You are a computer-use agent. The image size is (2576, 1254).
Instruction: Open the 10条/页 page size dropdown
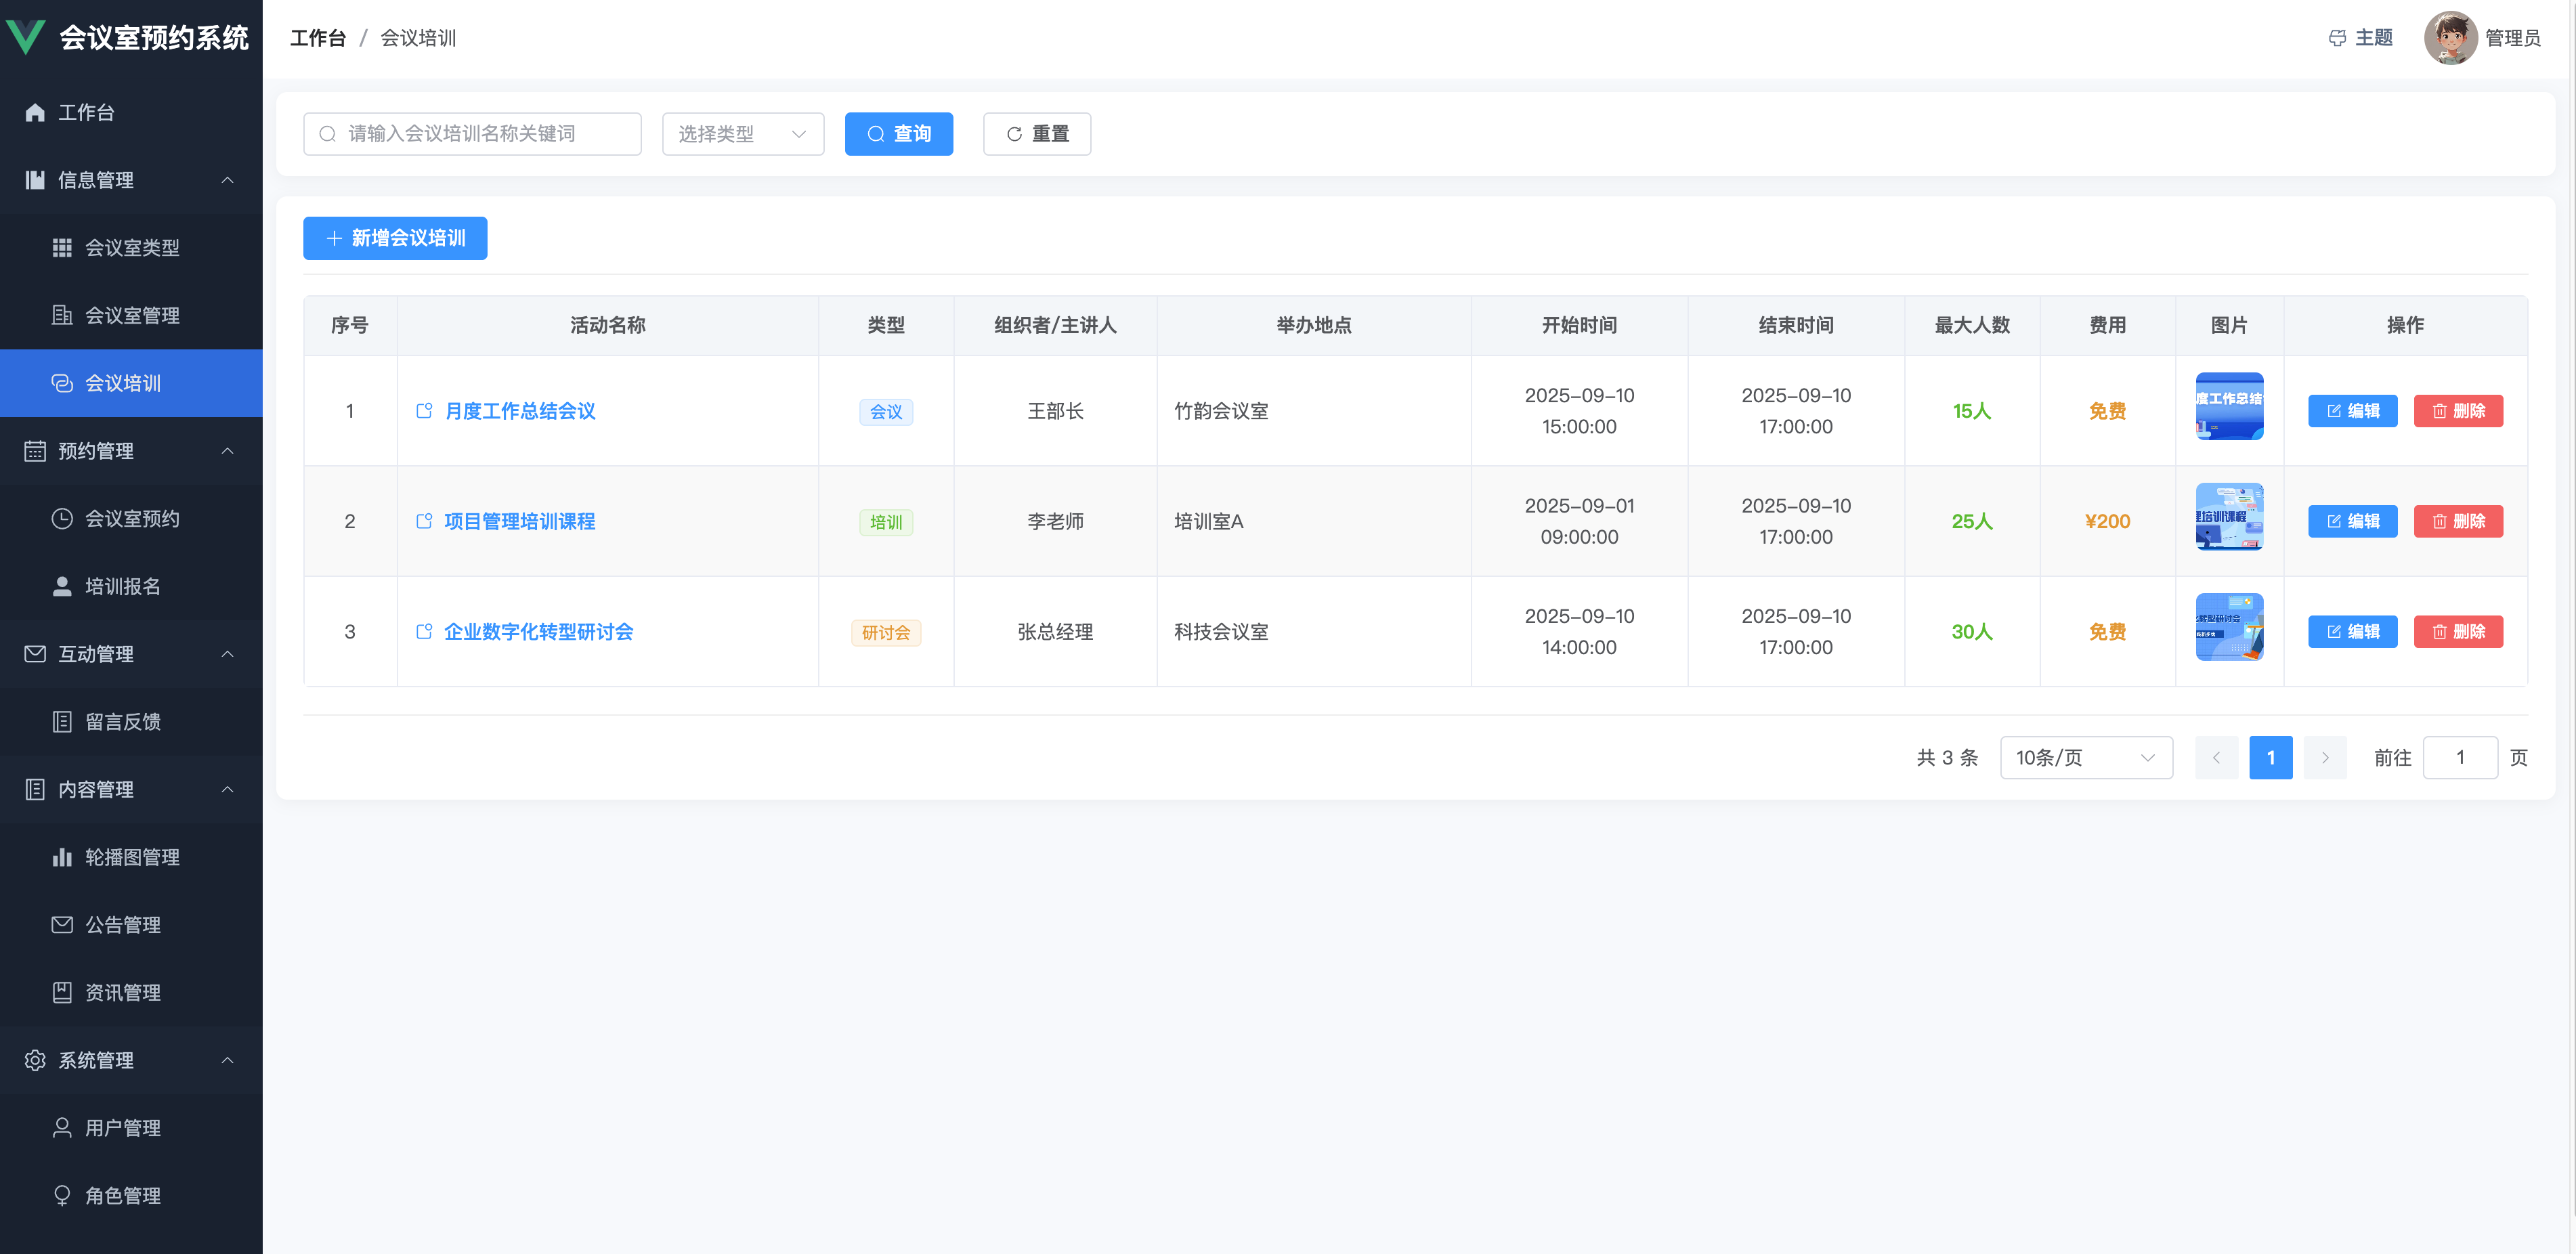click(x=2085, y=758)
